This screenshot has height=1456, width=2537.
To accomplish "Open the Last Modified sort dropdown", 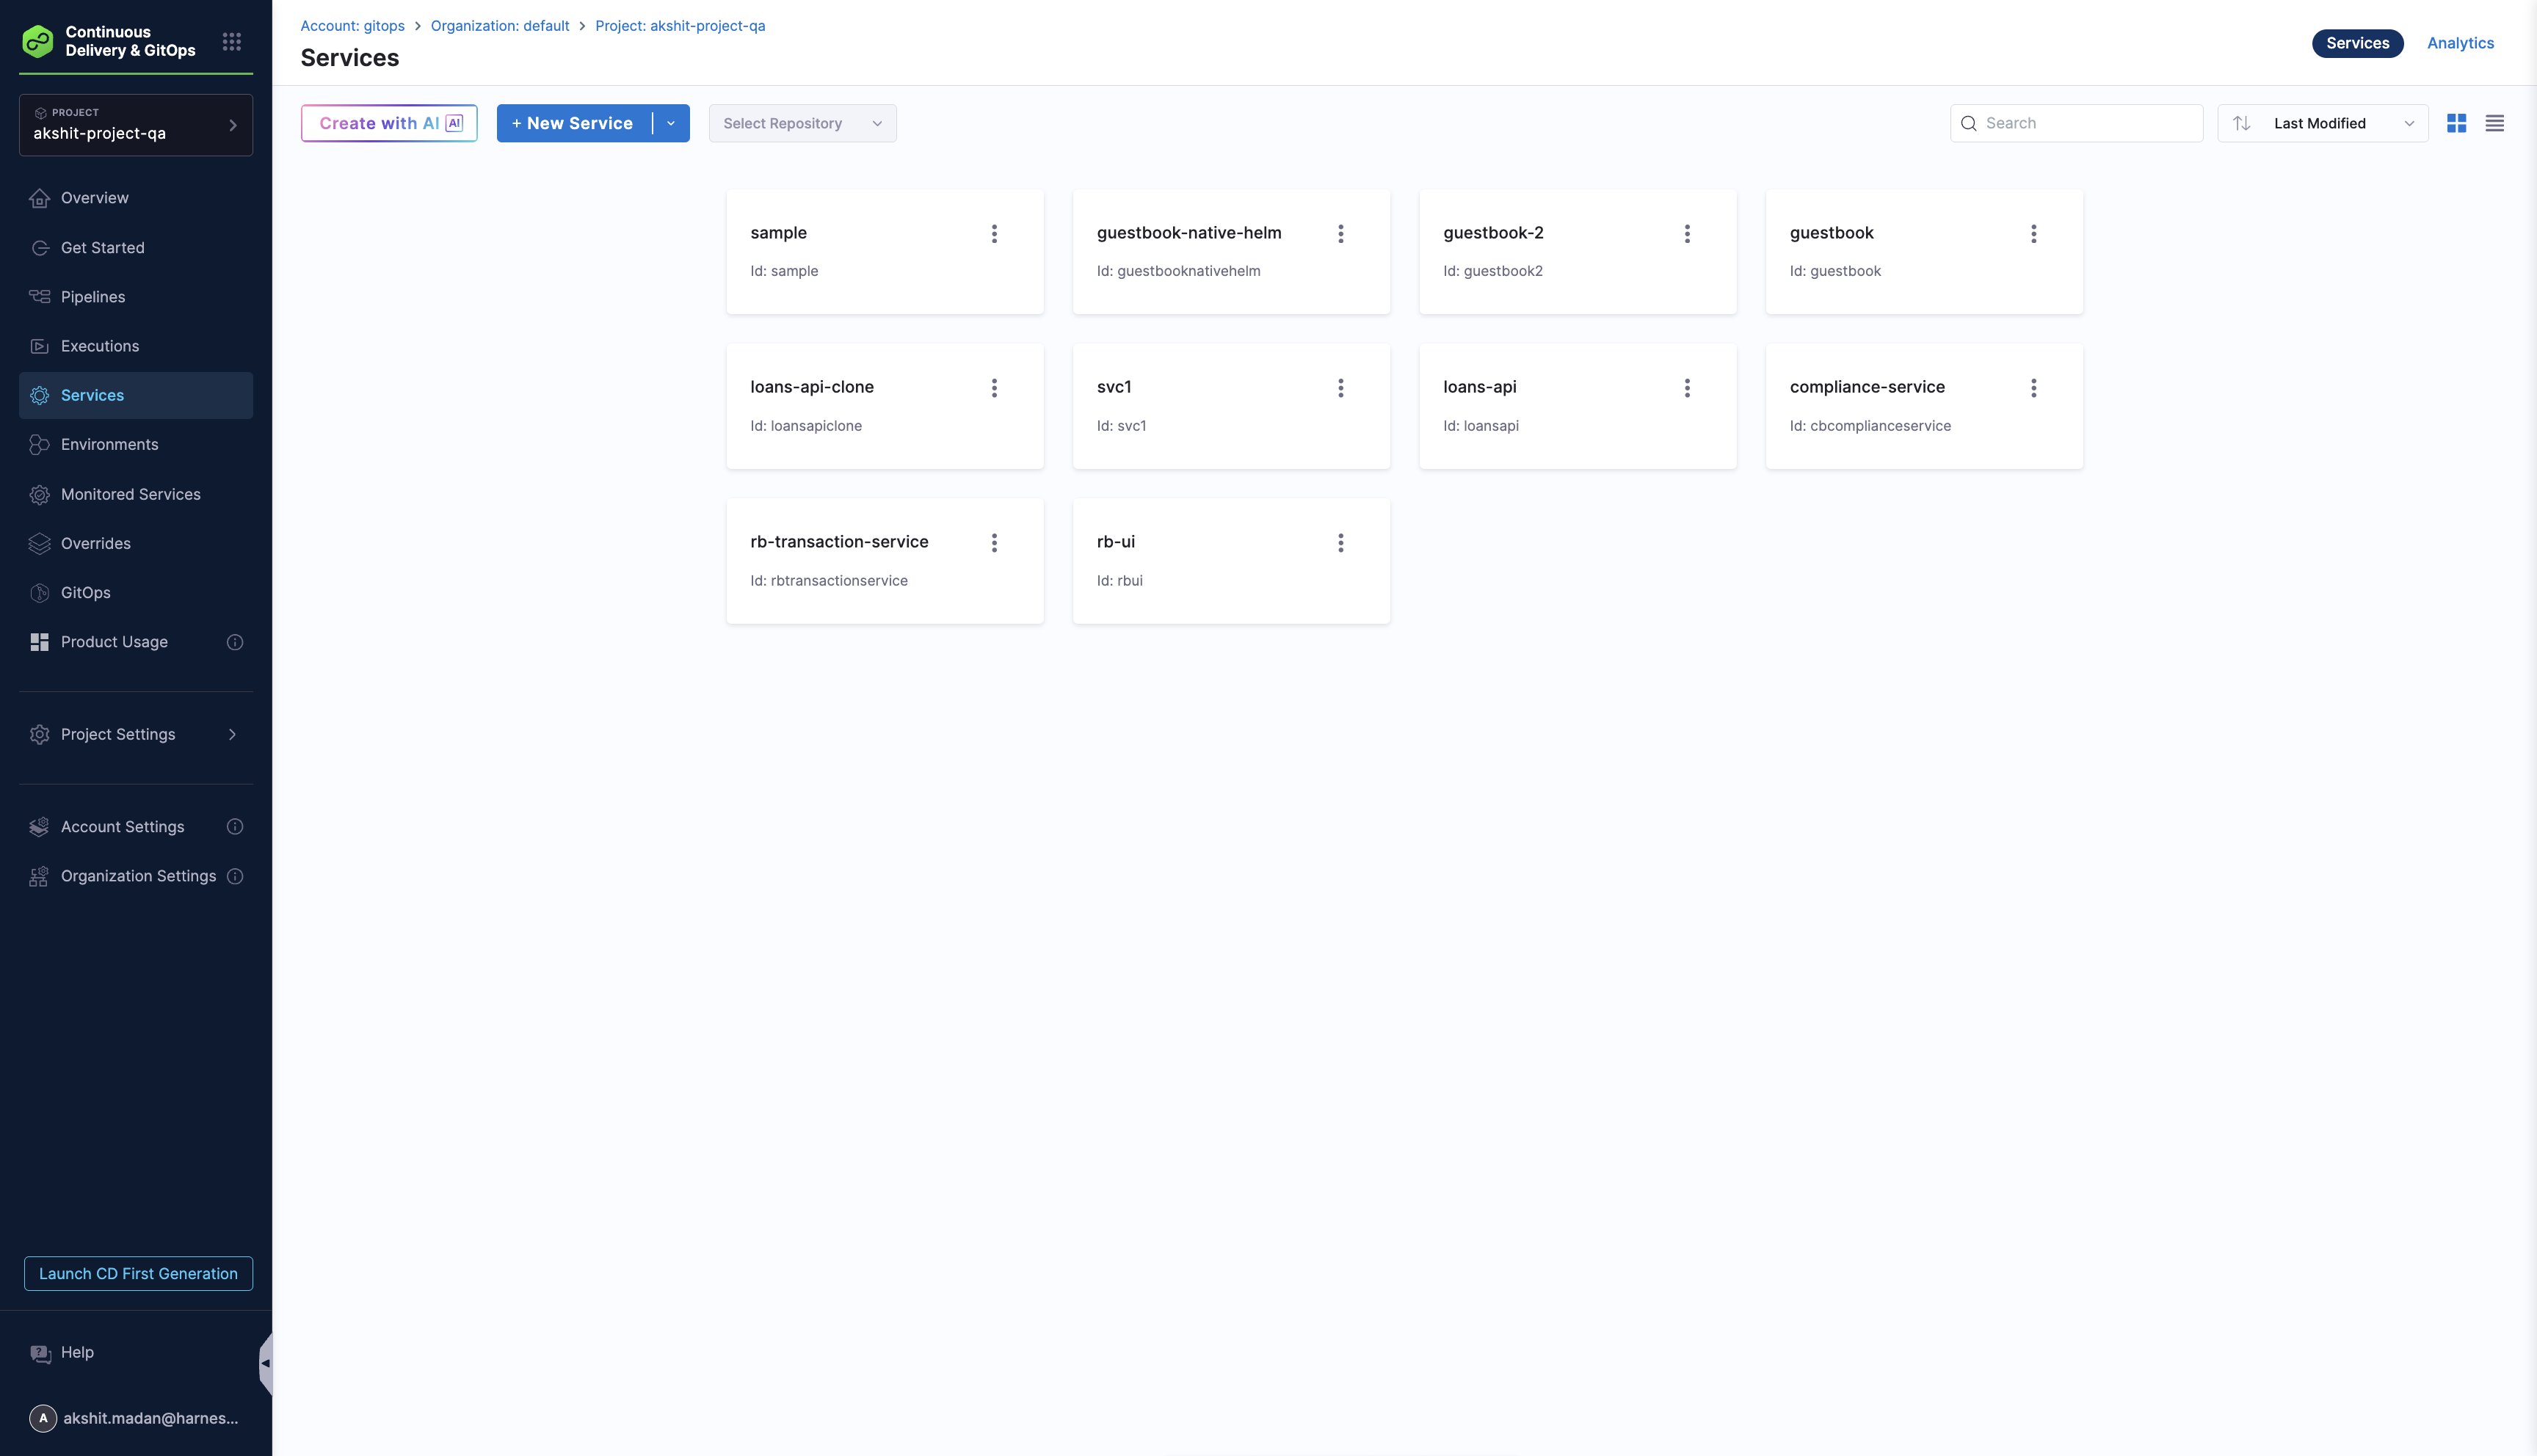I will [x=2339, y=123].
